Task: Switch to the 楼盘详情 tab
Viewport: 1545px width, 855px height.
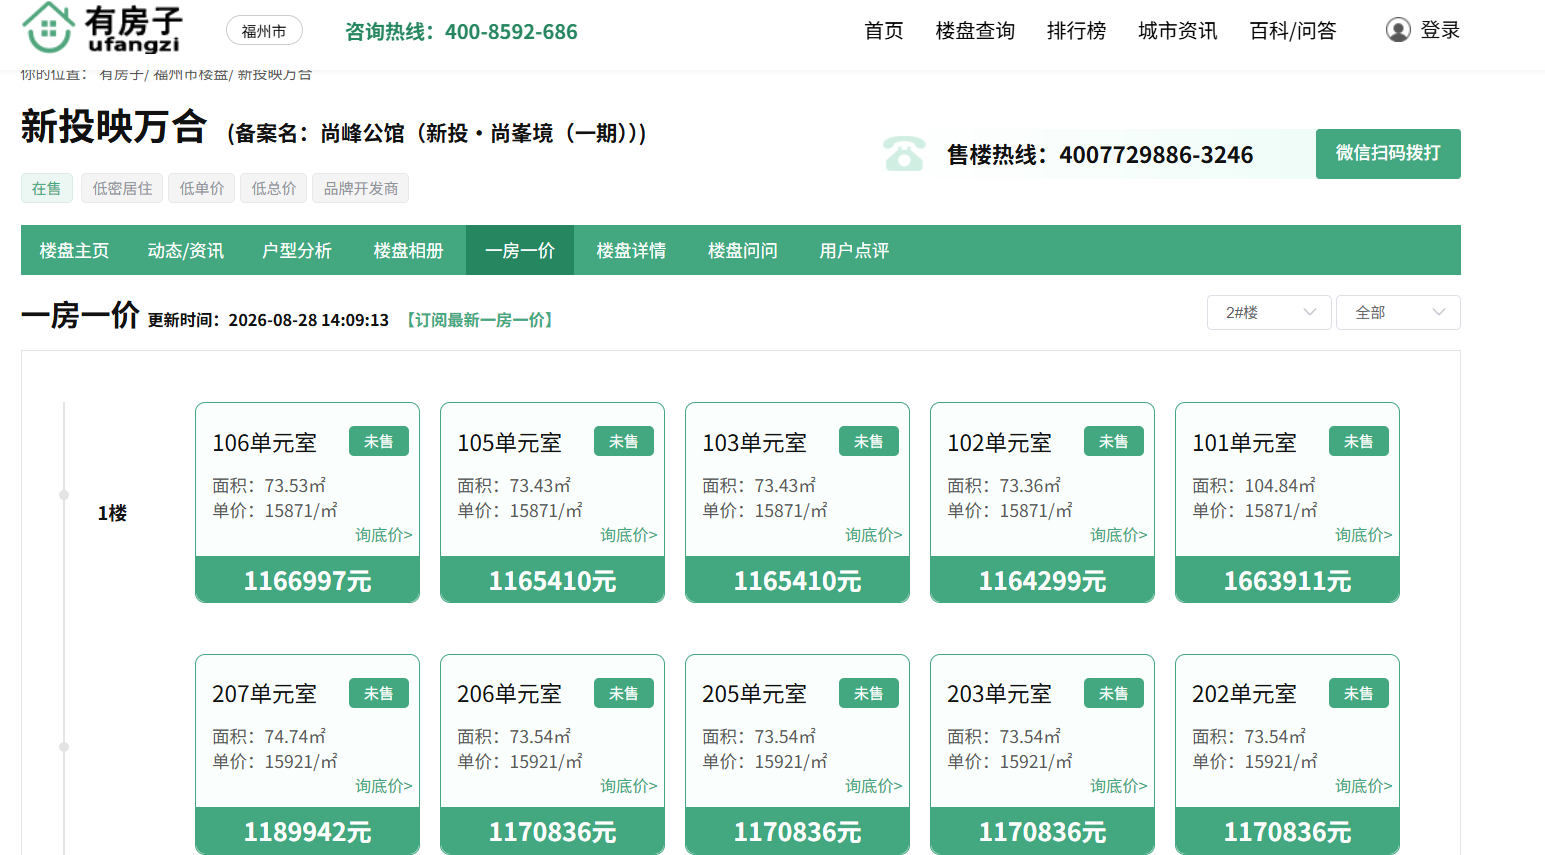Action: coord(631,250)
